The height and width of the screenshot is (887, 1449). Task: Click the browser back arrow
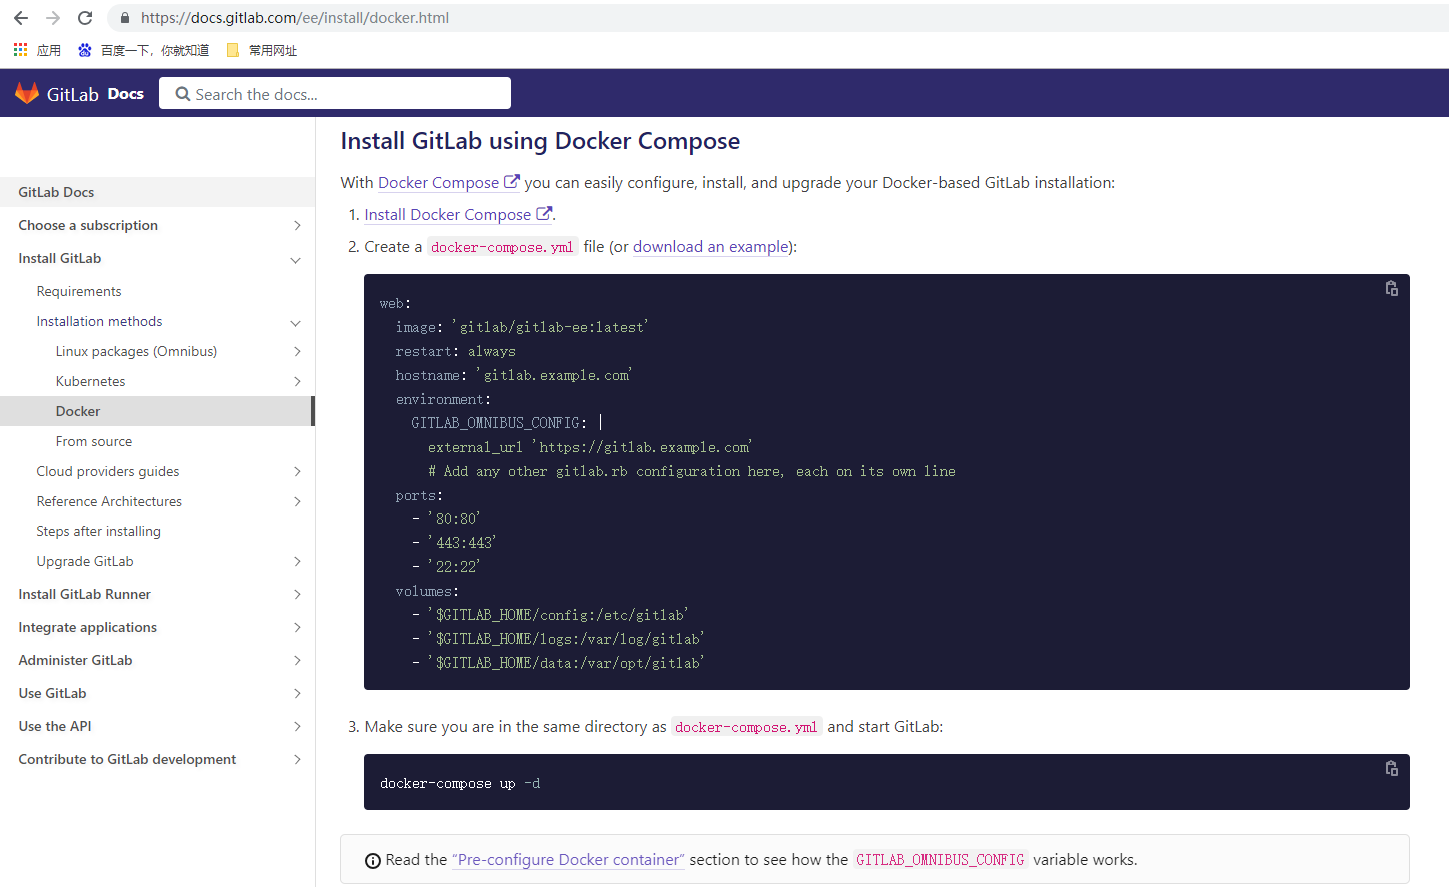pyautogui.click(x=21, y=18)
